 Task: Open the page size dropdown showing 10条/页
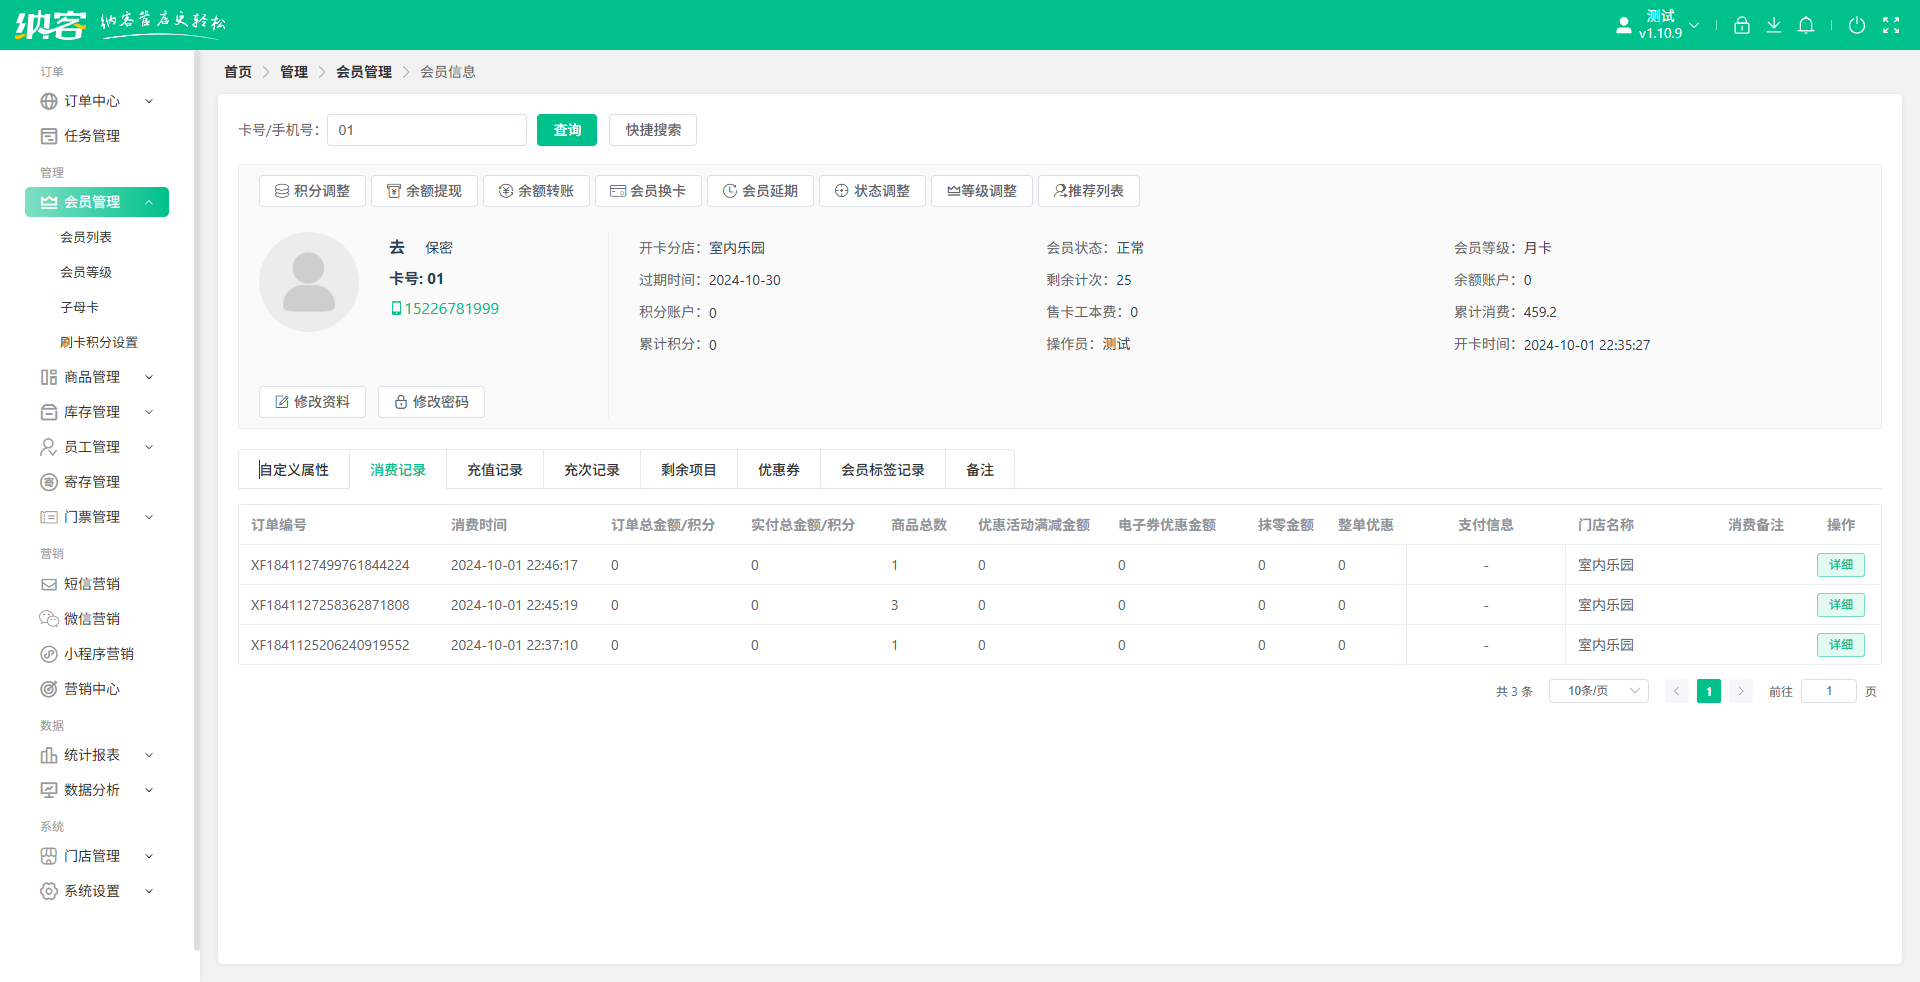[x=1597, y=690]
